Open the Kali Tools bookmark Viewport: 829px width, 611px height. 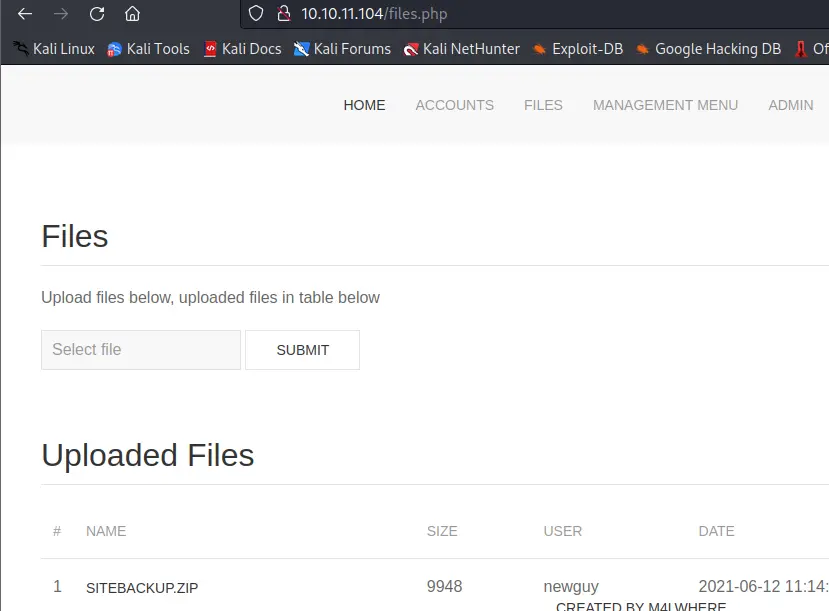pos(149,49)
